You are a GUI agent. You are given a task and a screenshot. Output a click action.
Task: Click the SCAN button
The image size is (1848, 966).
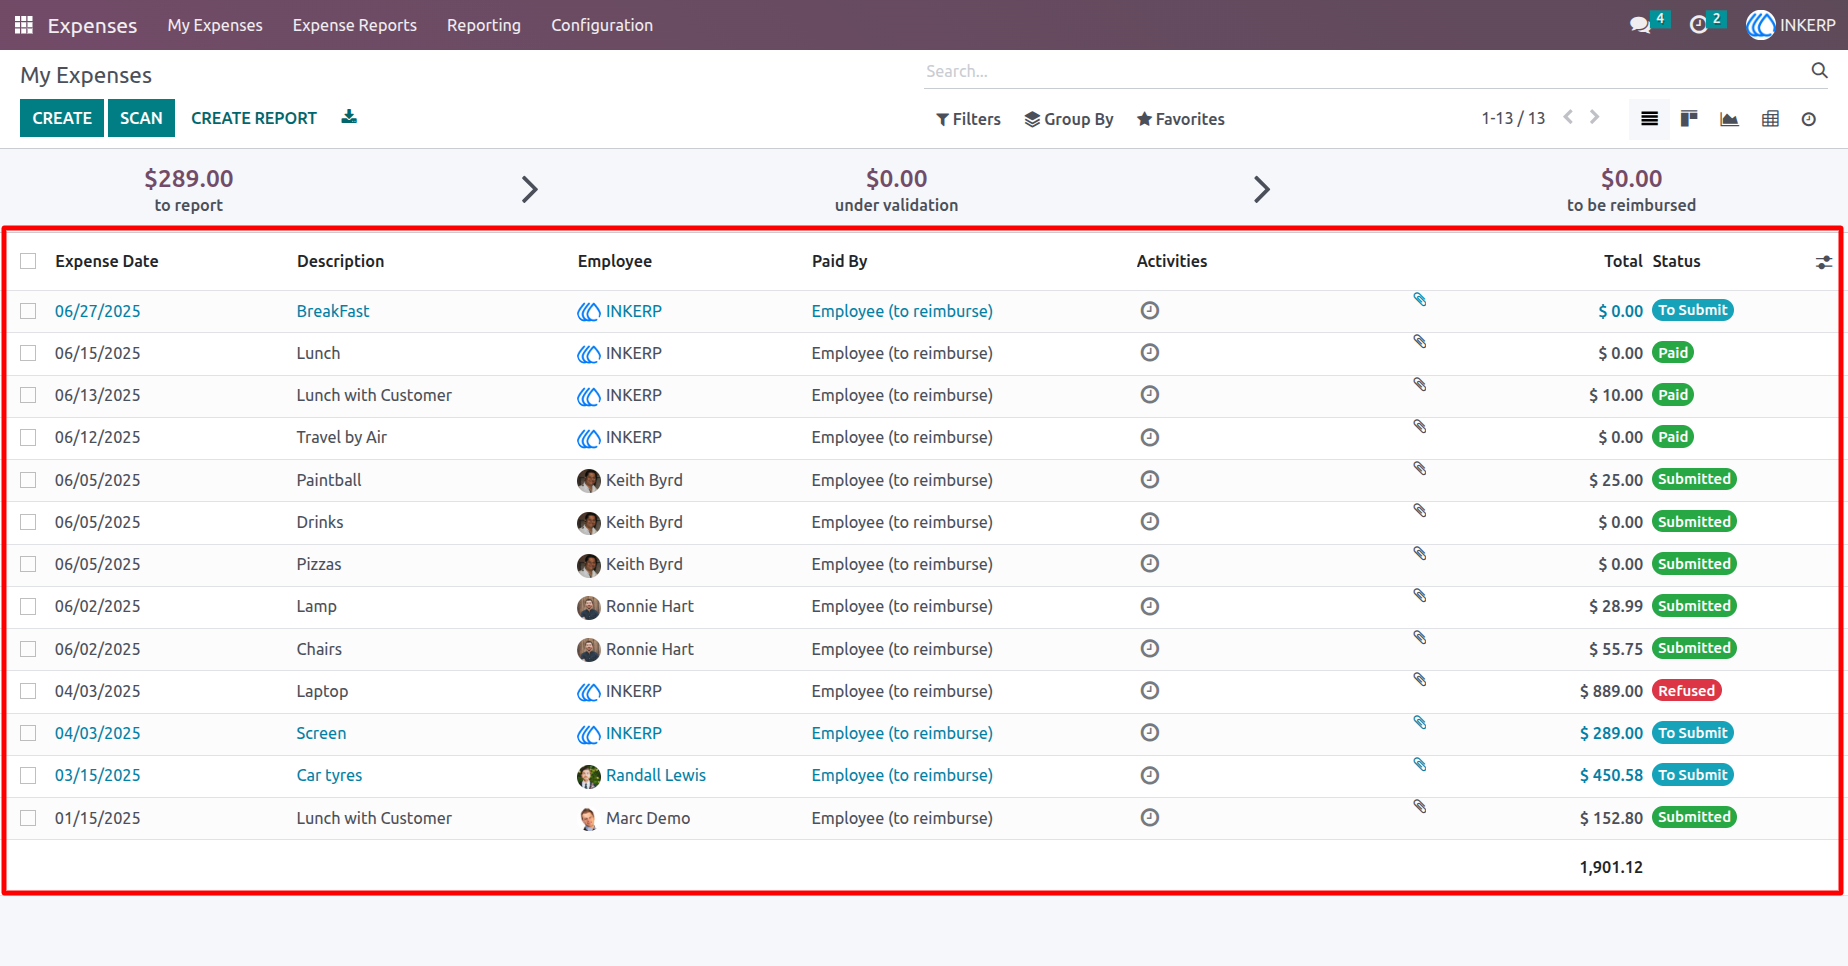pos(141,118)
